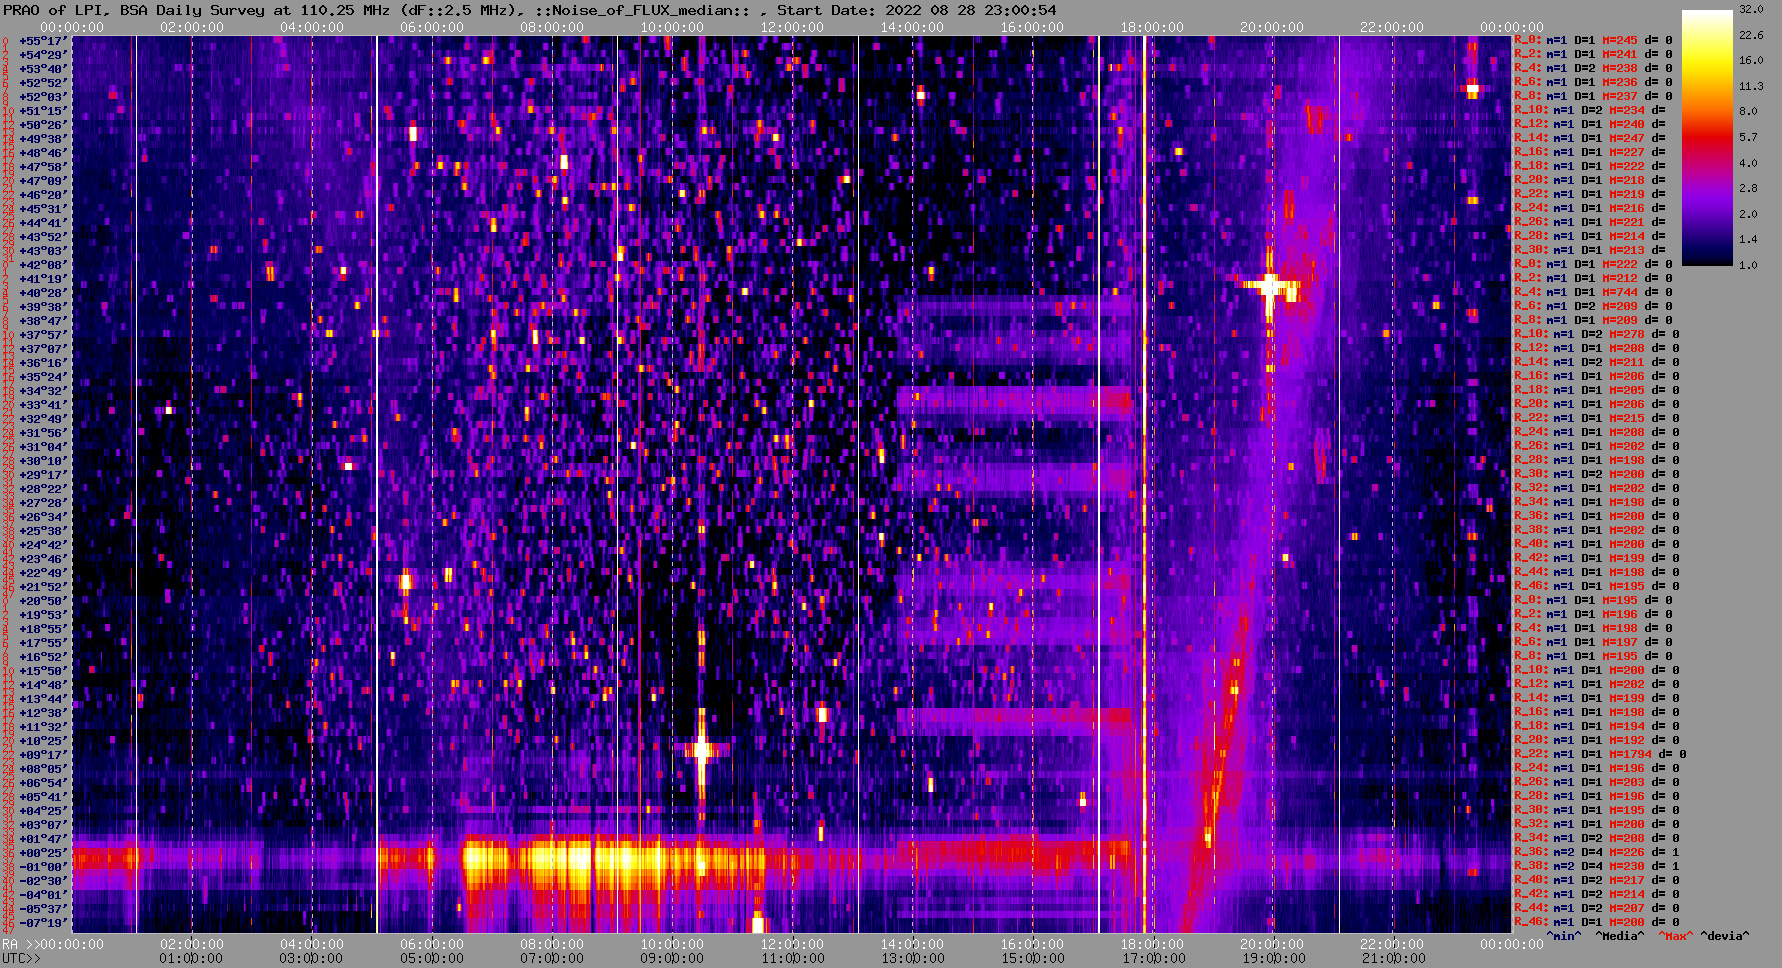The image size is (1782, 968).
Task: Click declination label +42°08'
Action: (43, 264)
